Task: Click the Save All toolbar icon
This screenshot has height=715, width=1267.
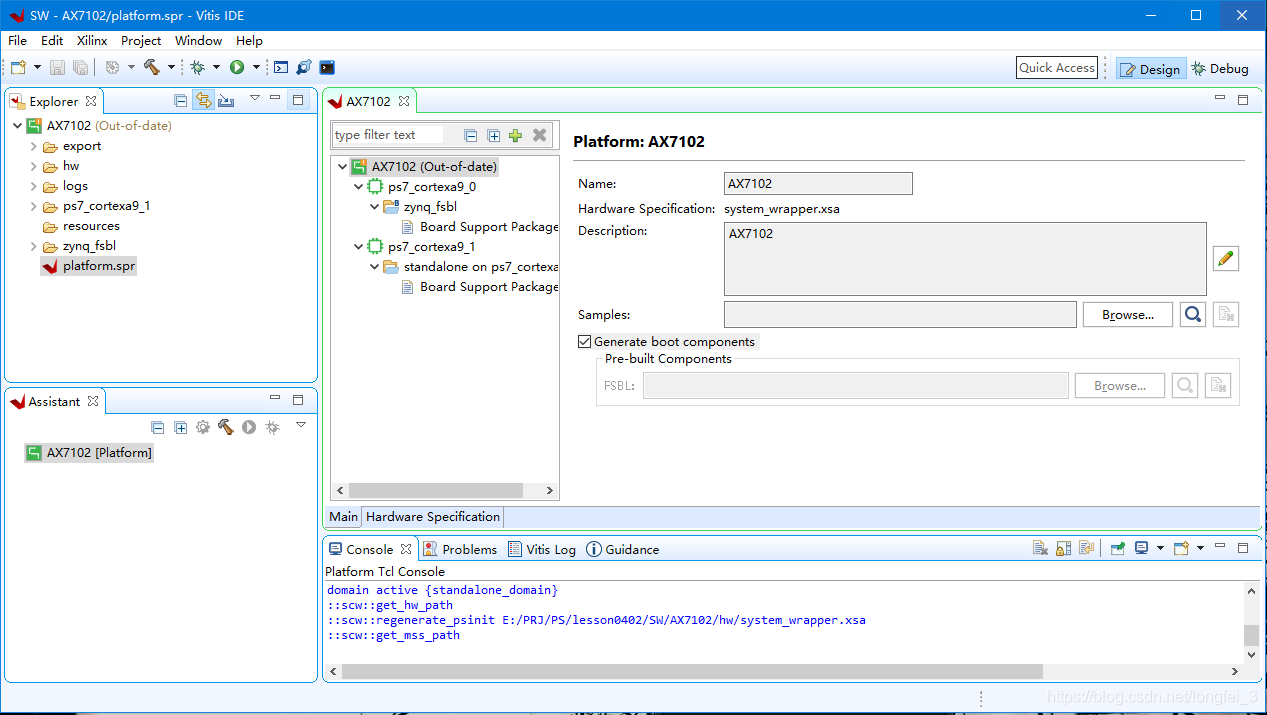Action: pos(80,67)
